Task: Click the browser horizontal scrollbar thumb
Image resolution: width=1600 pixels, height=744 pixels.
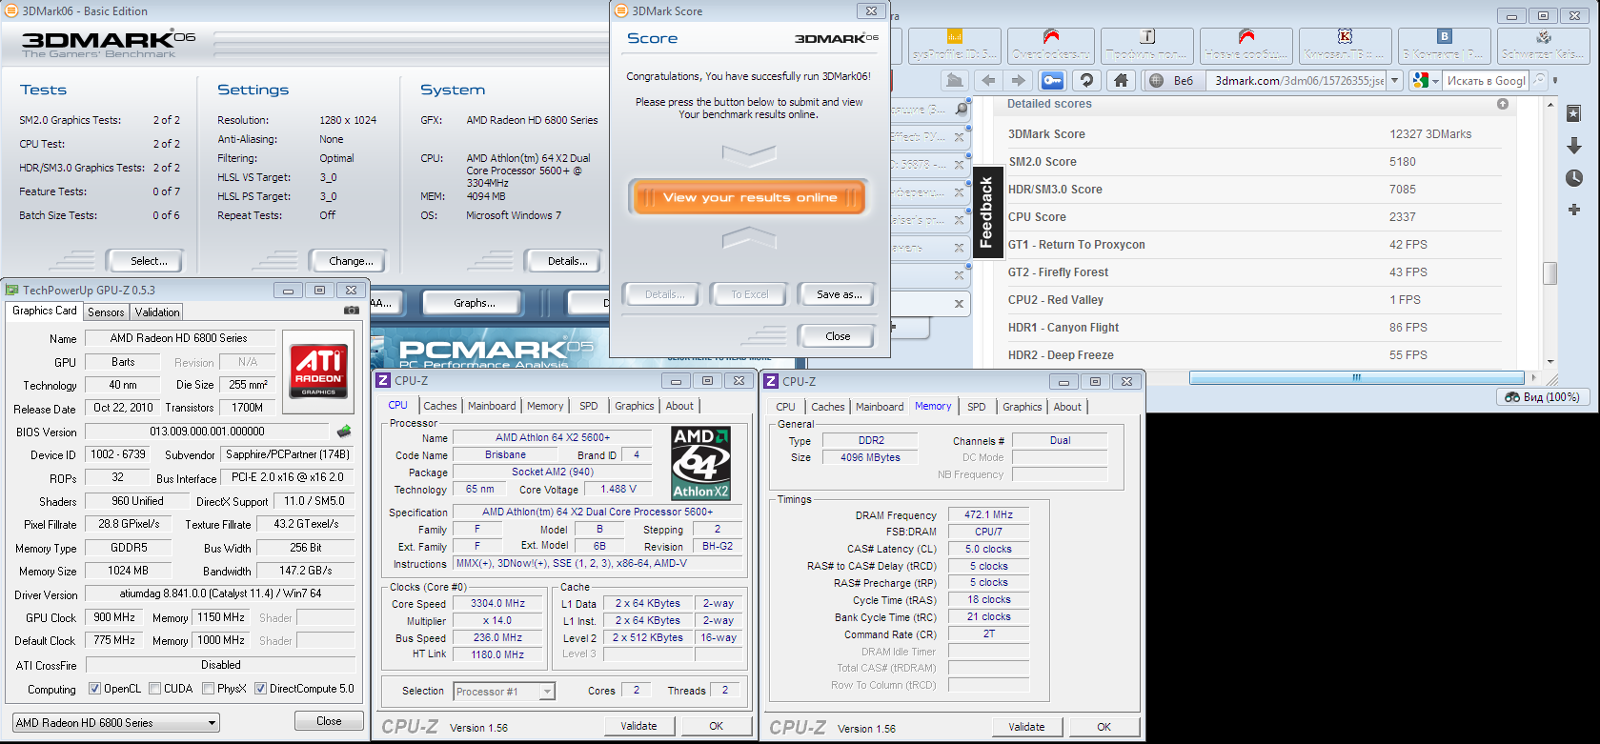Action: point(1356,378)
